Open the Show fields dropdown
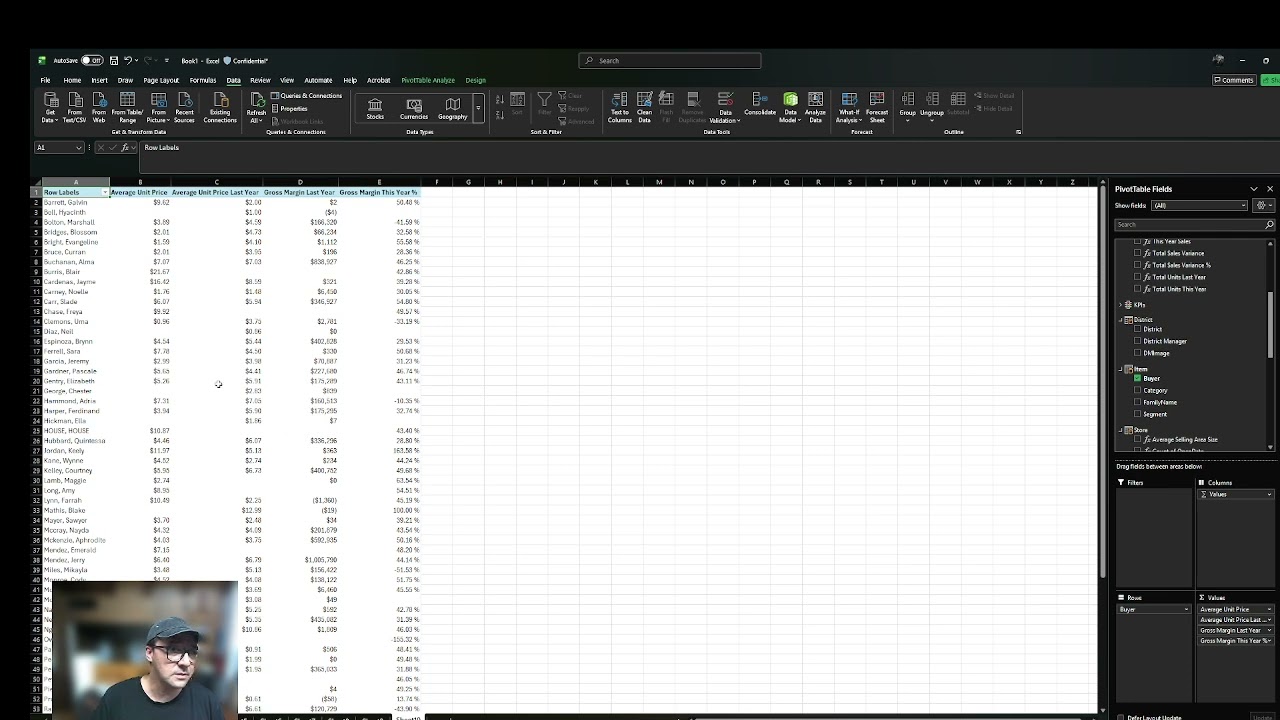 (1199, 205)
